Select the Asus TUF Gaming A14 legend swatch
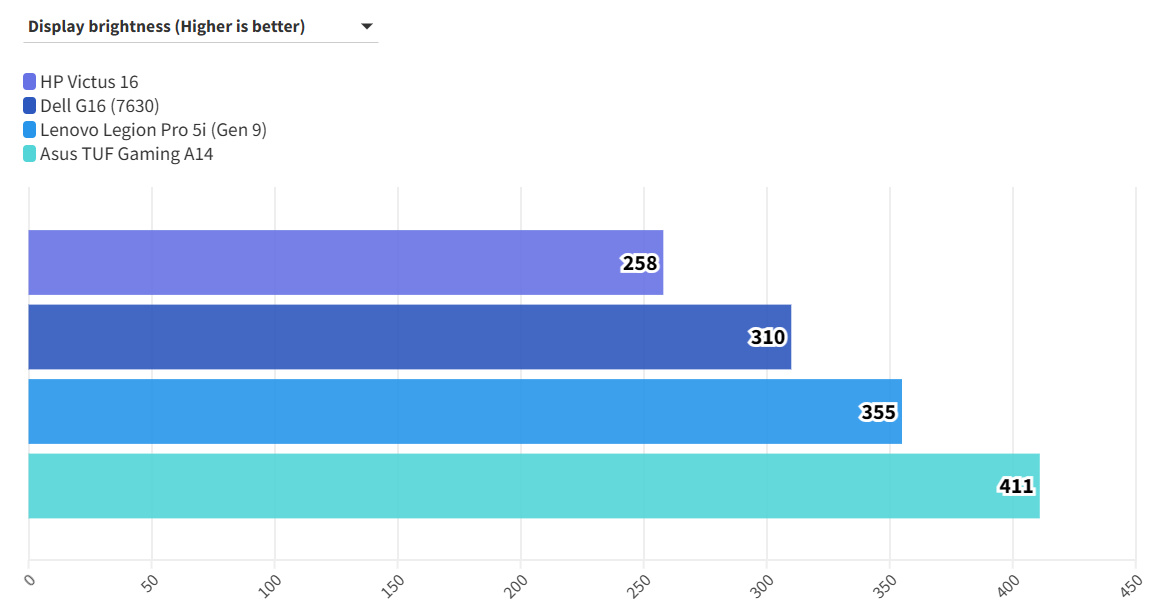 coord(30,154)
